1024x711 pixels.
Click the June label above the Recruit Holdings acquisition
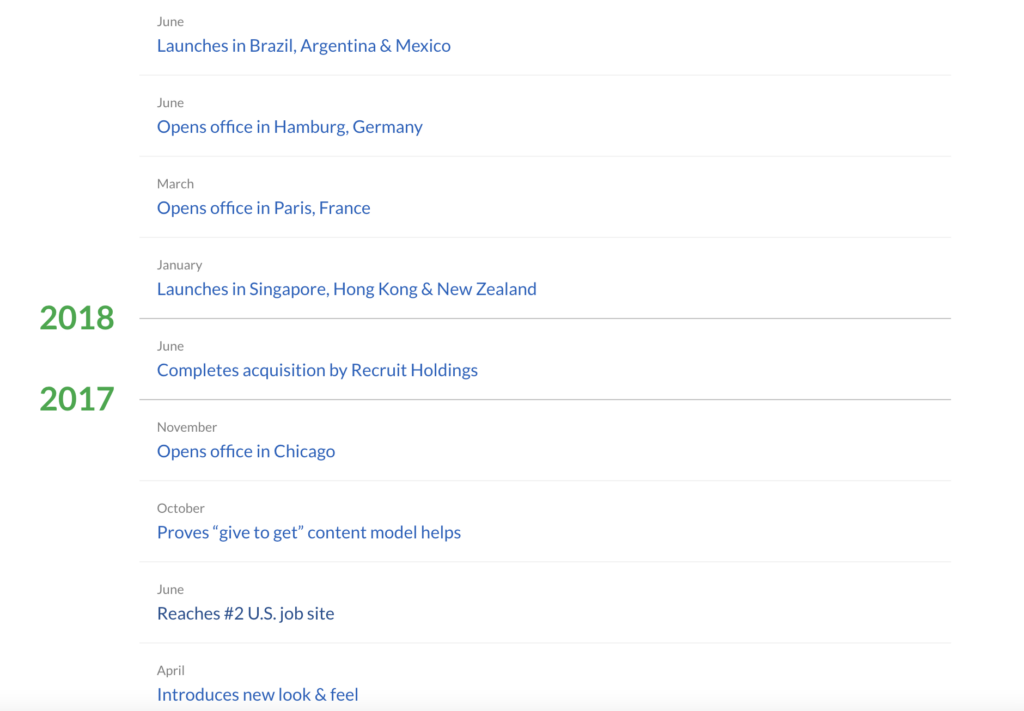170,346
